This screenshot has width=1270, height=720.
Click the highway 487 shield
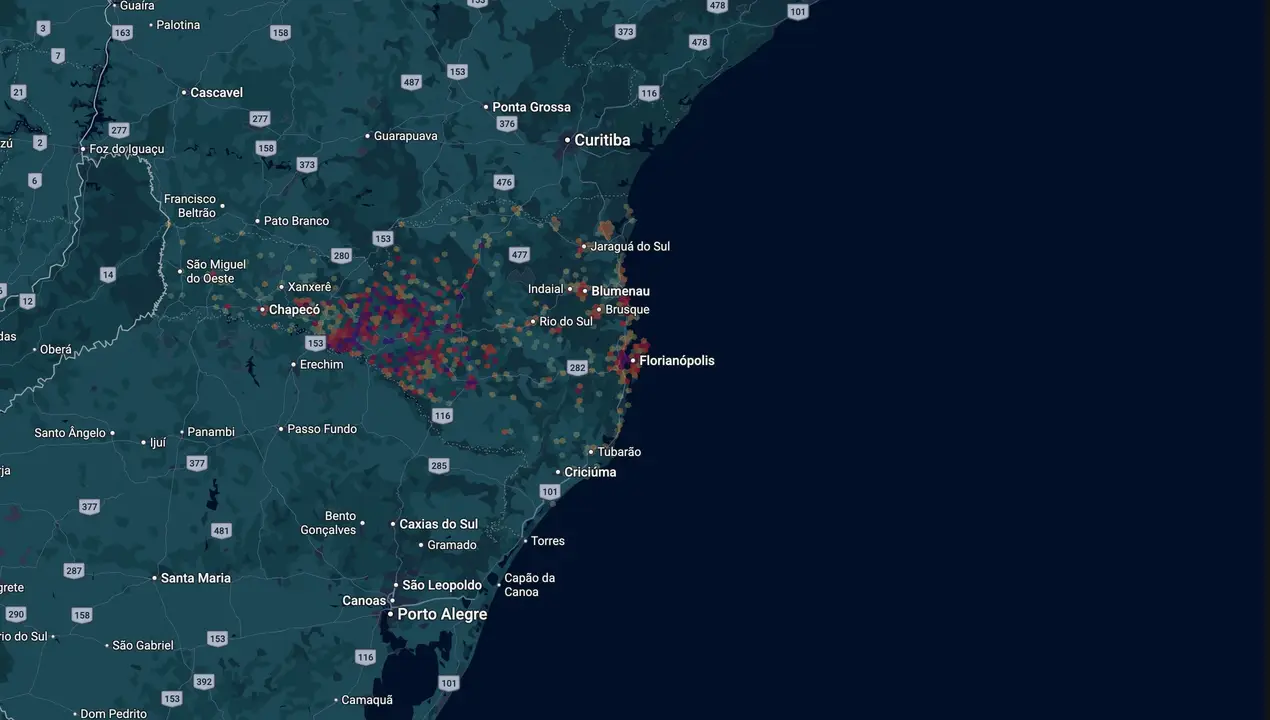pyautogui.click(x=411, y=82)
